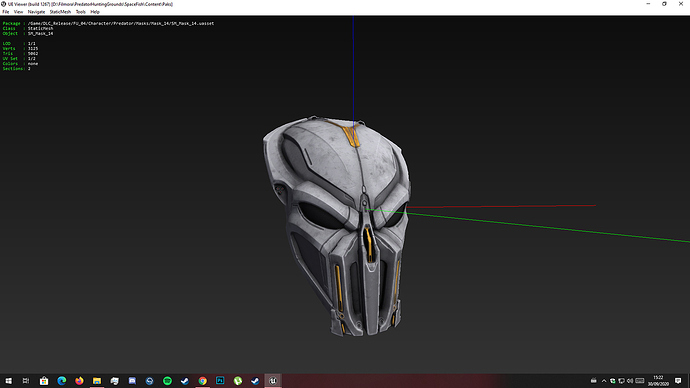Image resolution: width=690 pixels, height=388 pixels.
Task: Open Spotify from the taskbar
Action: 167,381
